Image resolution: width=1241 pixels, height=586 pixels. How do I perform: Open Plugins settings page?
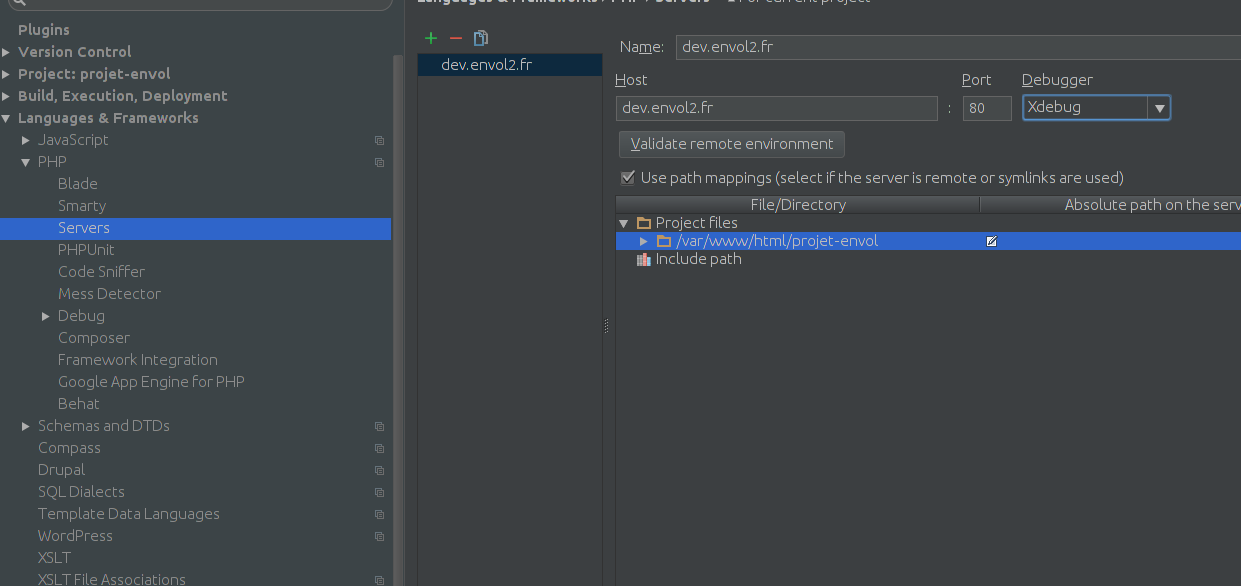(x=44, y=30)
